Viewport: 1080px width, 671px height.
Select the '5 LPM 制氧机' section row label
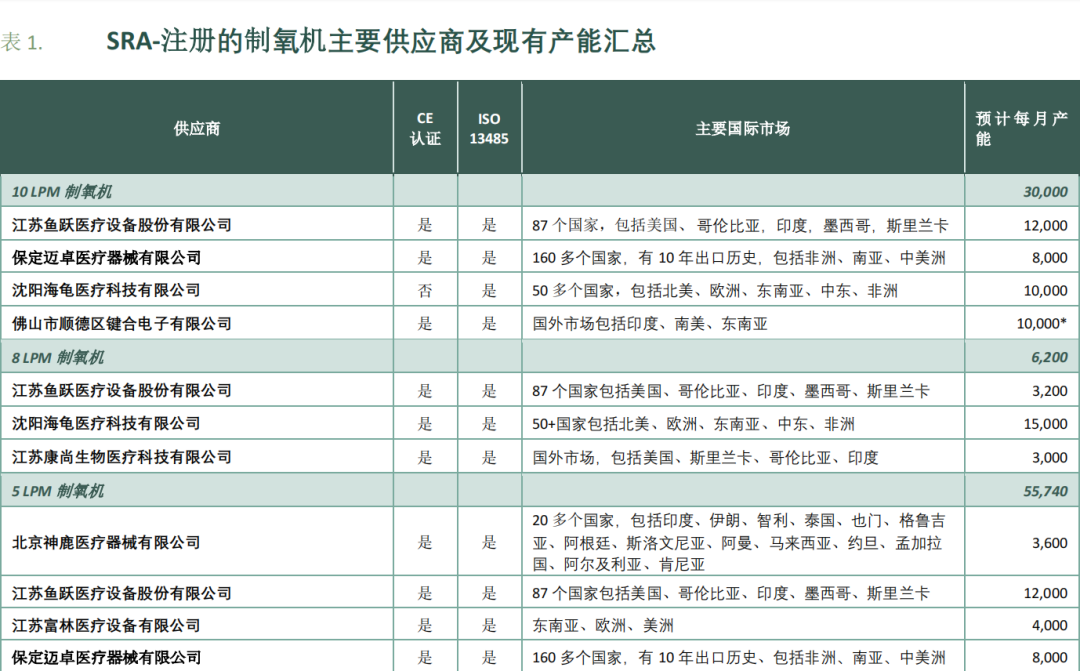click(x=58, y=491)
